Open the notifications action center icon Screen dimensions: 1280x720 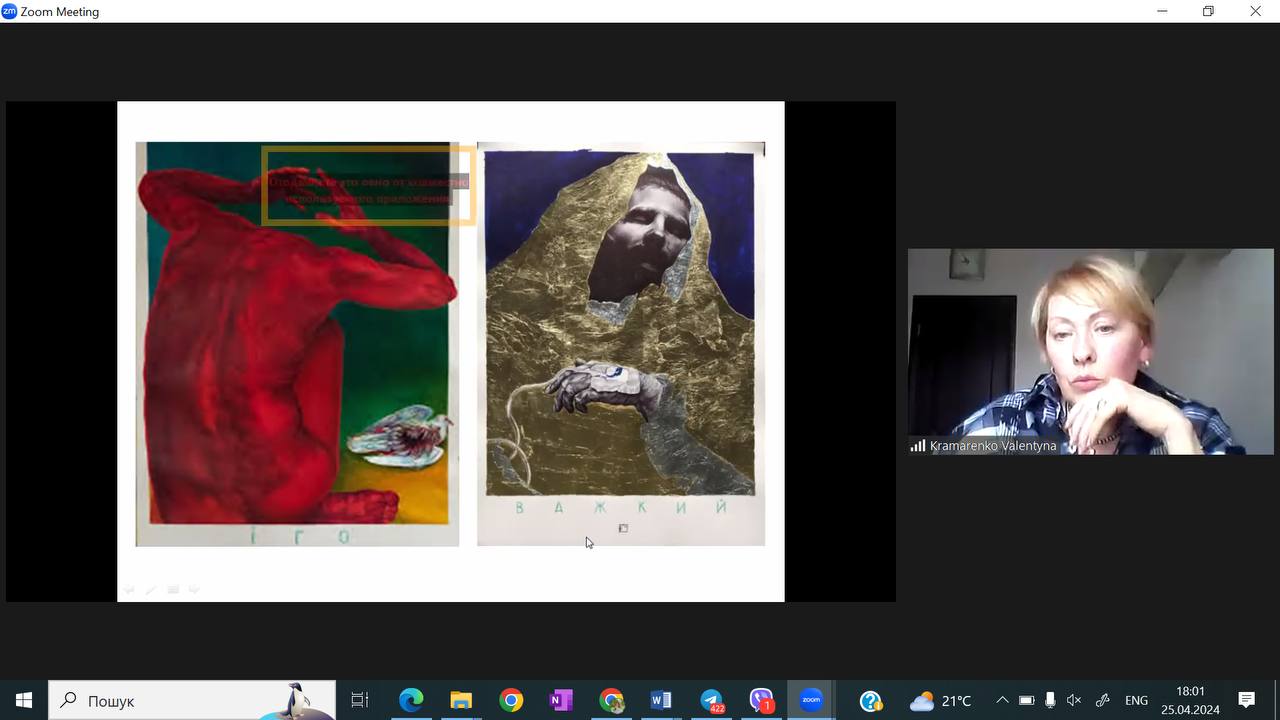[1246, 700]
